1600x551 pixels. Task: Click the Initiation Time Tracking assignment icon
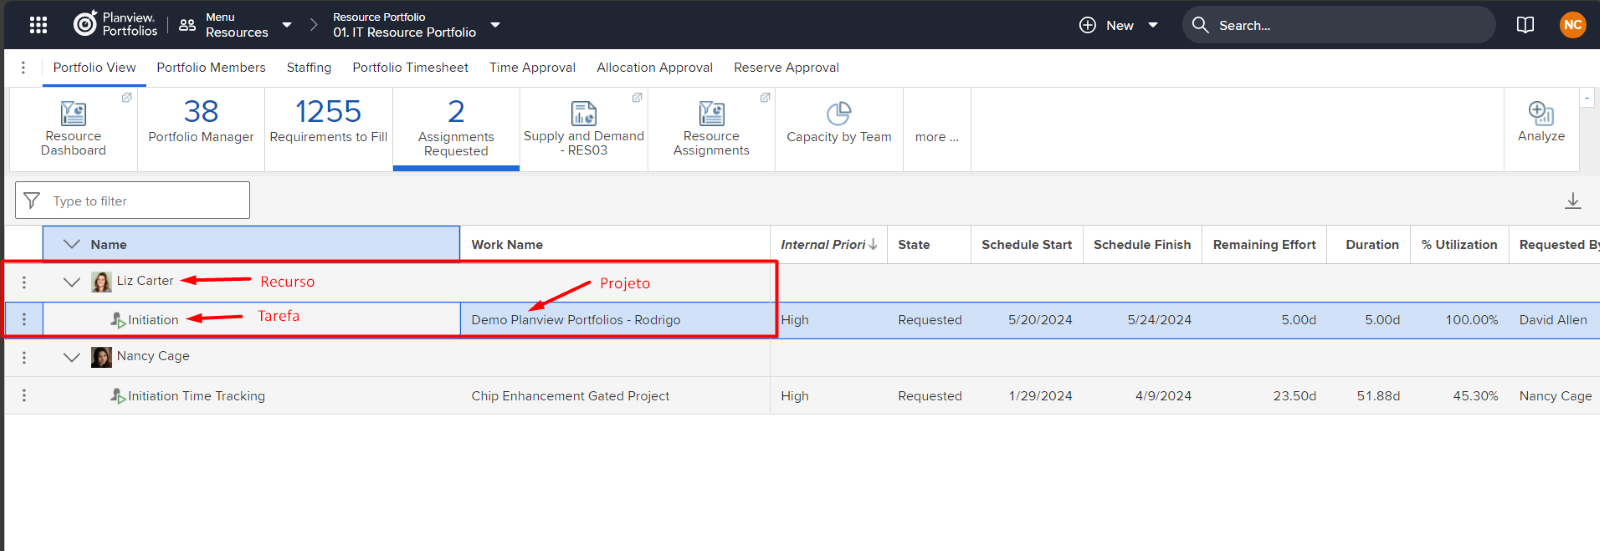click(x=118, y=396)
